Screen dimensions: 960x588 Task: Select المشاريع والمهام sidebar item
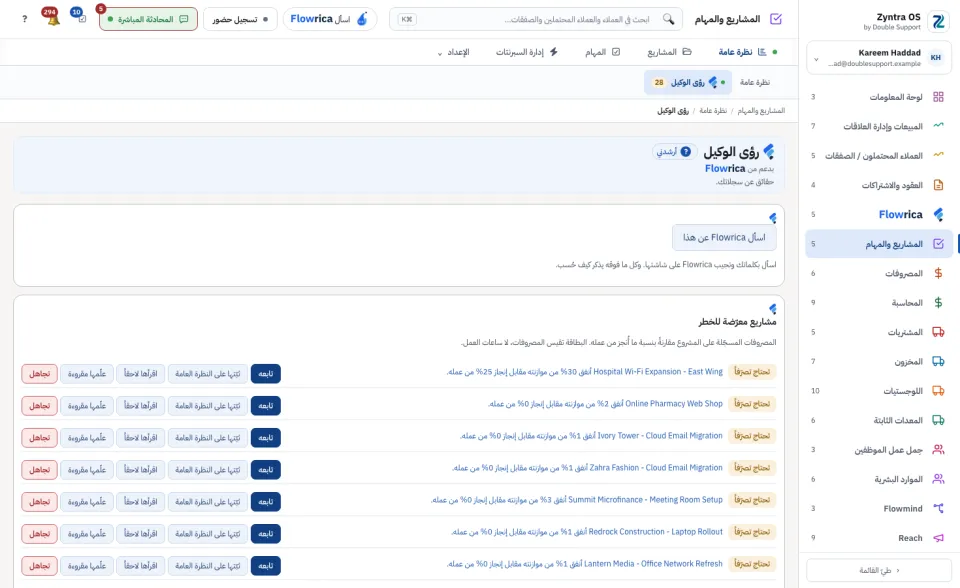pyautogui.click(x=879, y=244)
